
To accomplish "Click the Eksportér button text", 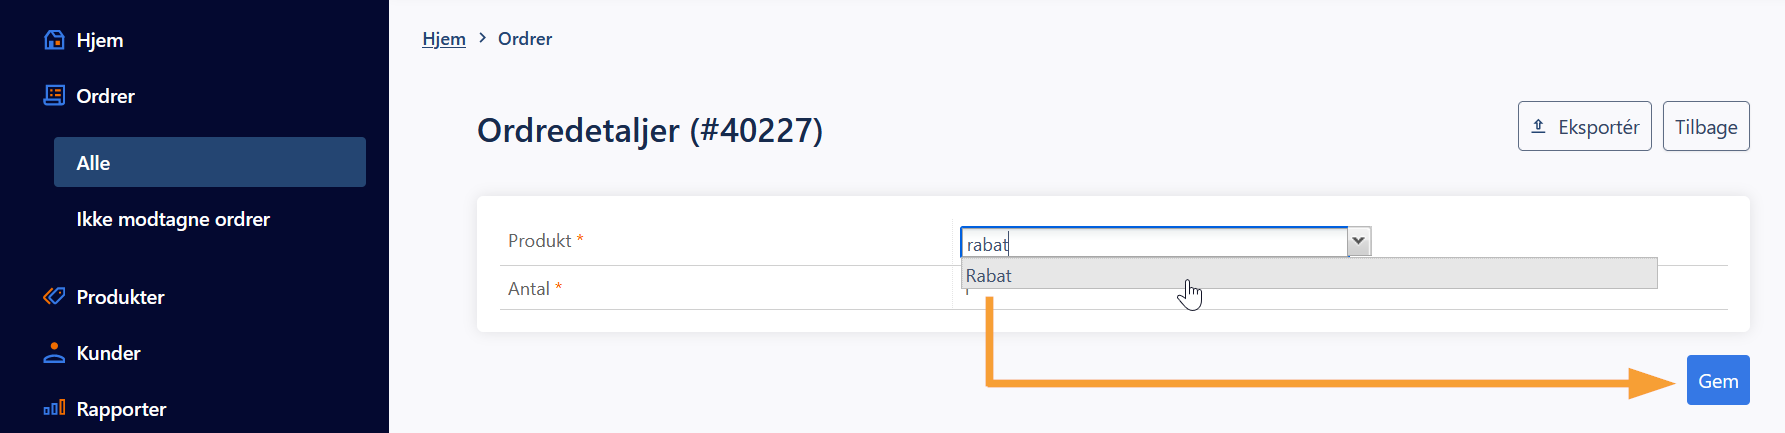I will [x=1598, y=127].
